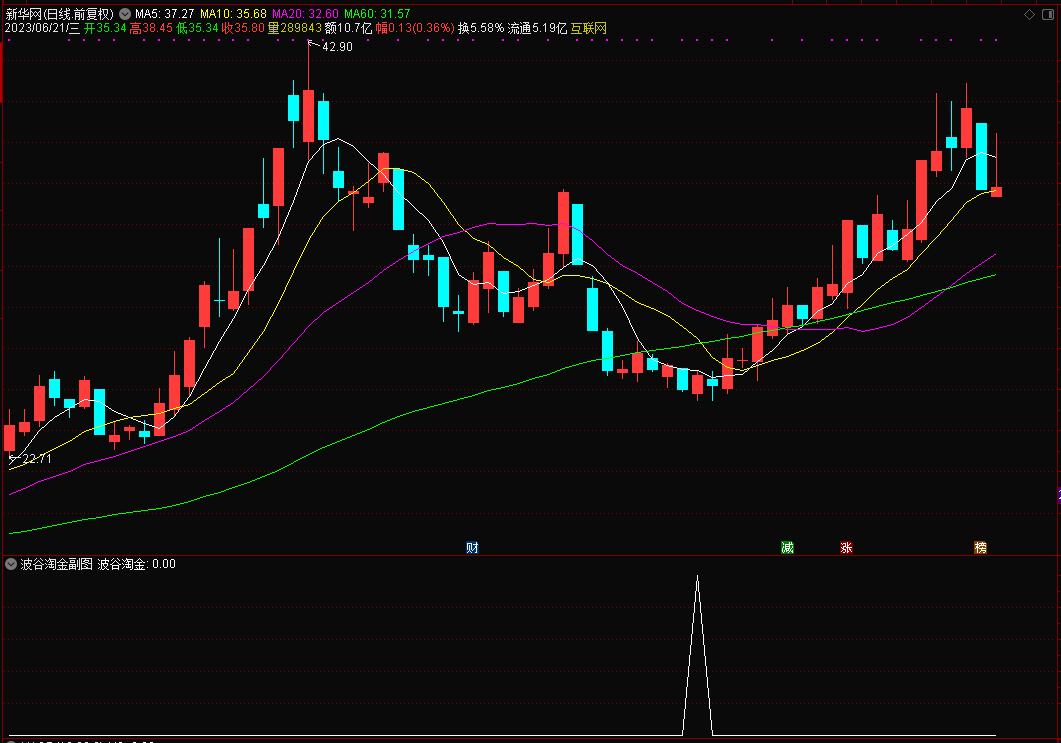Screen dimensions: 1061x743
Task: Click the date 2023/06/21/三
Action: (x=42, y=28)
